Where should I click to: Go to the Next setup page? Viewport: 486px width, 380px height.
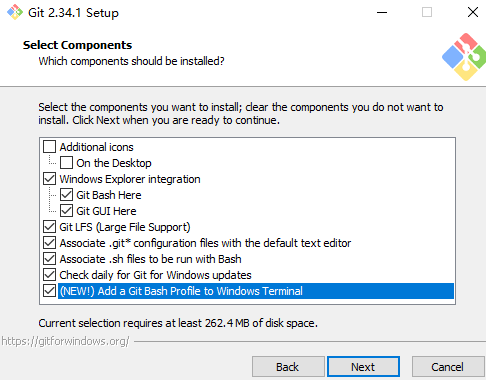coord(363,367)
